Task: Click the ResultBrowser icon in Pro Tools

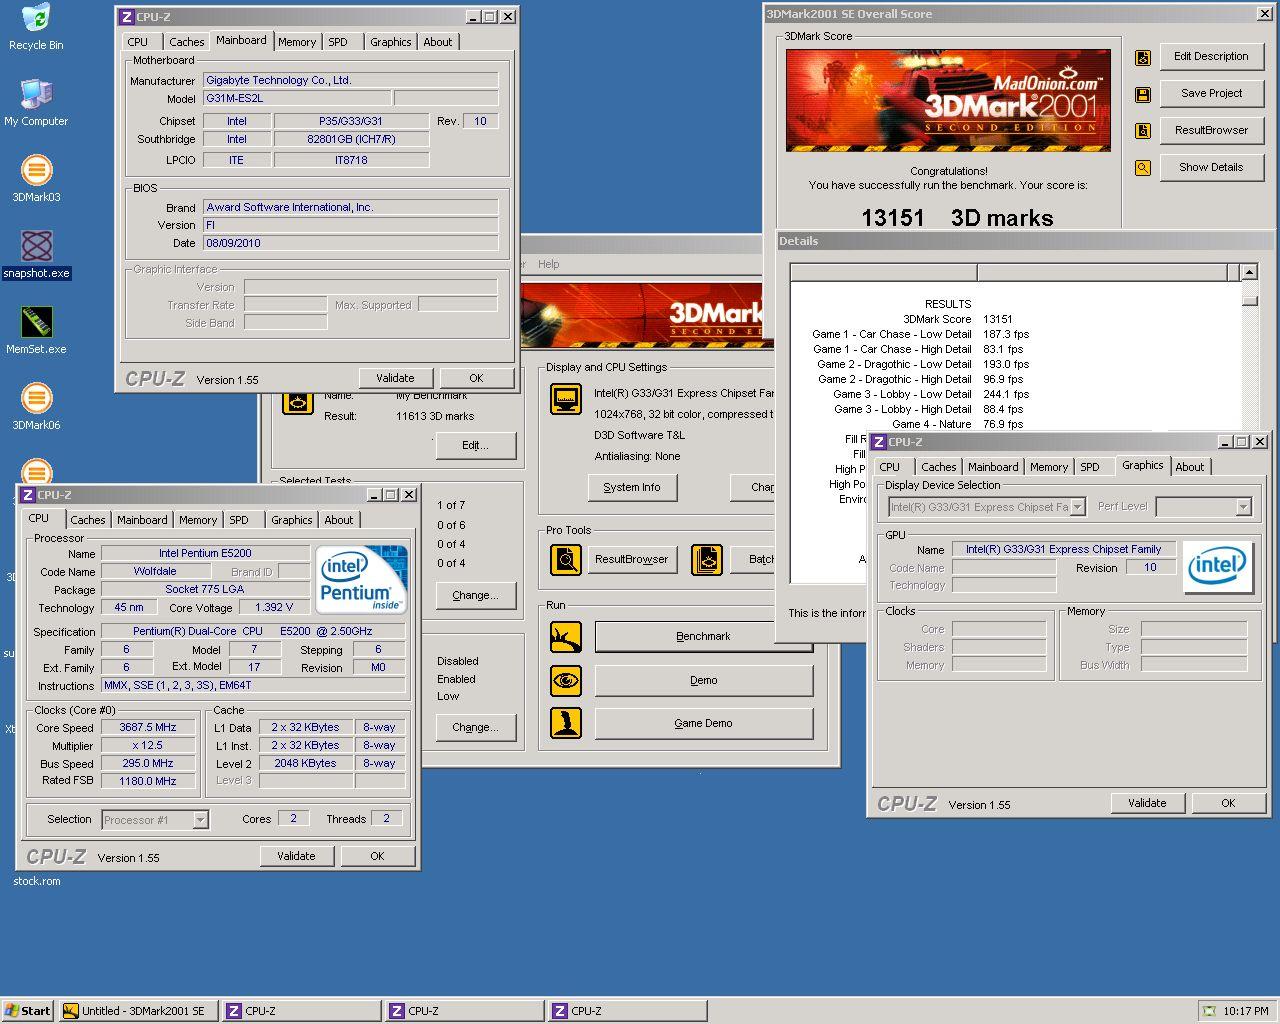Action: click(x=566, y=559)
